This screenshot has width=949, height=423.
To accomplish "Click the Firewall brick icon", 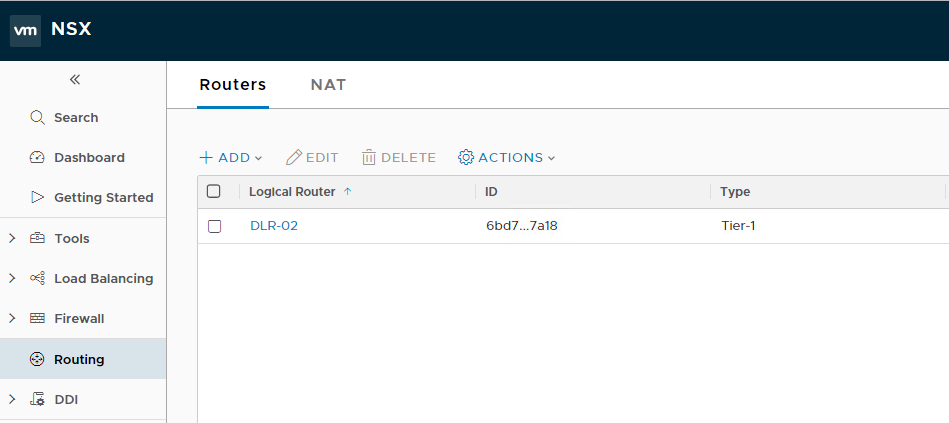I will pos(38,318).
